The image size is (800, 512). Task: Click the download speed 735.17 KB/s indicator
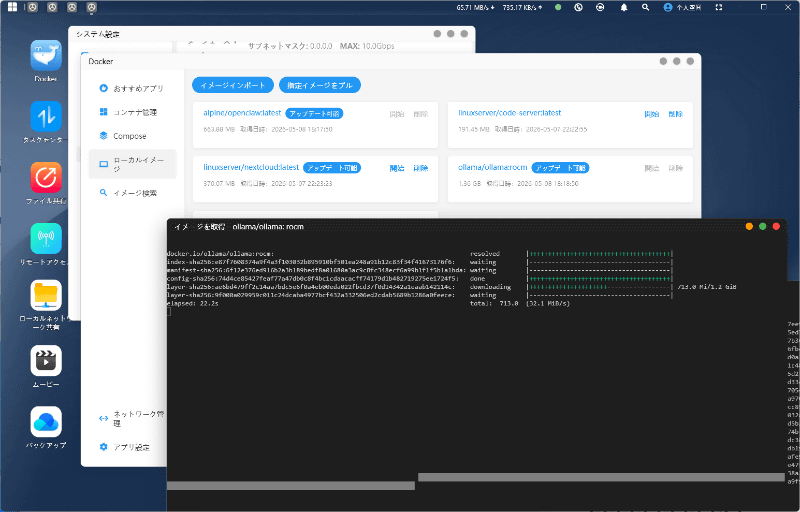(522, 7)
